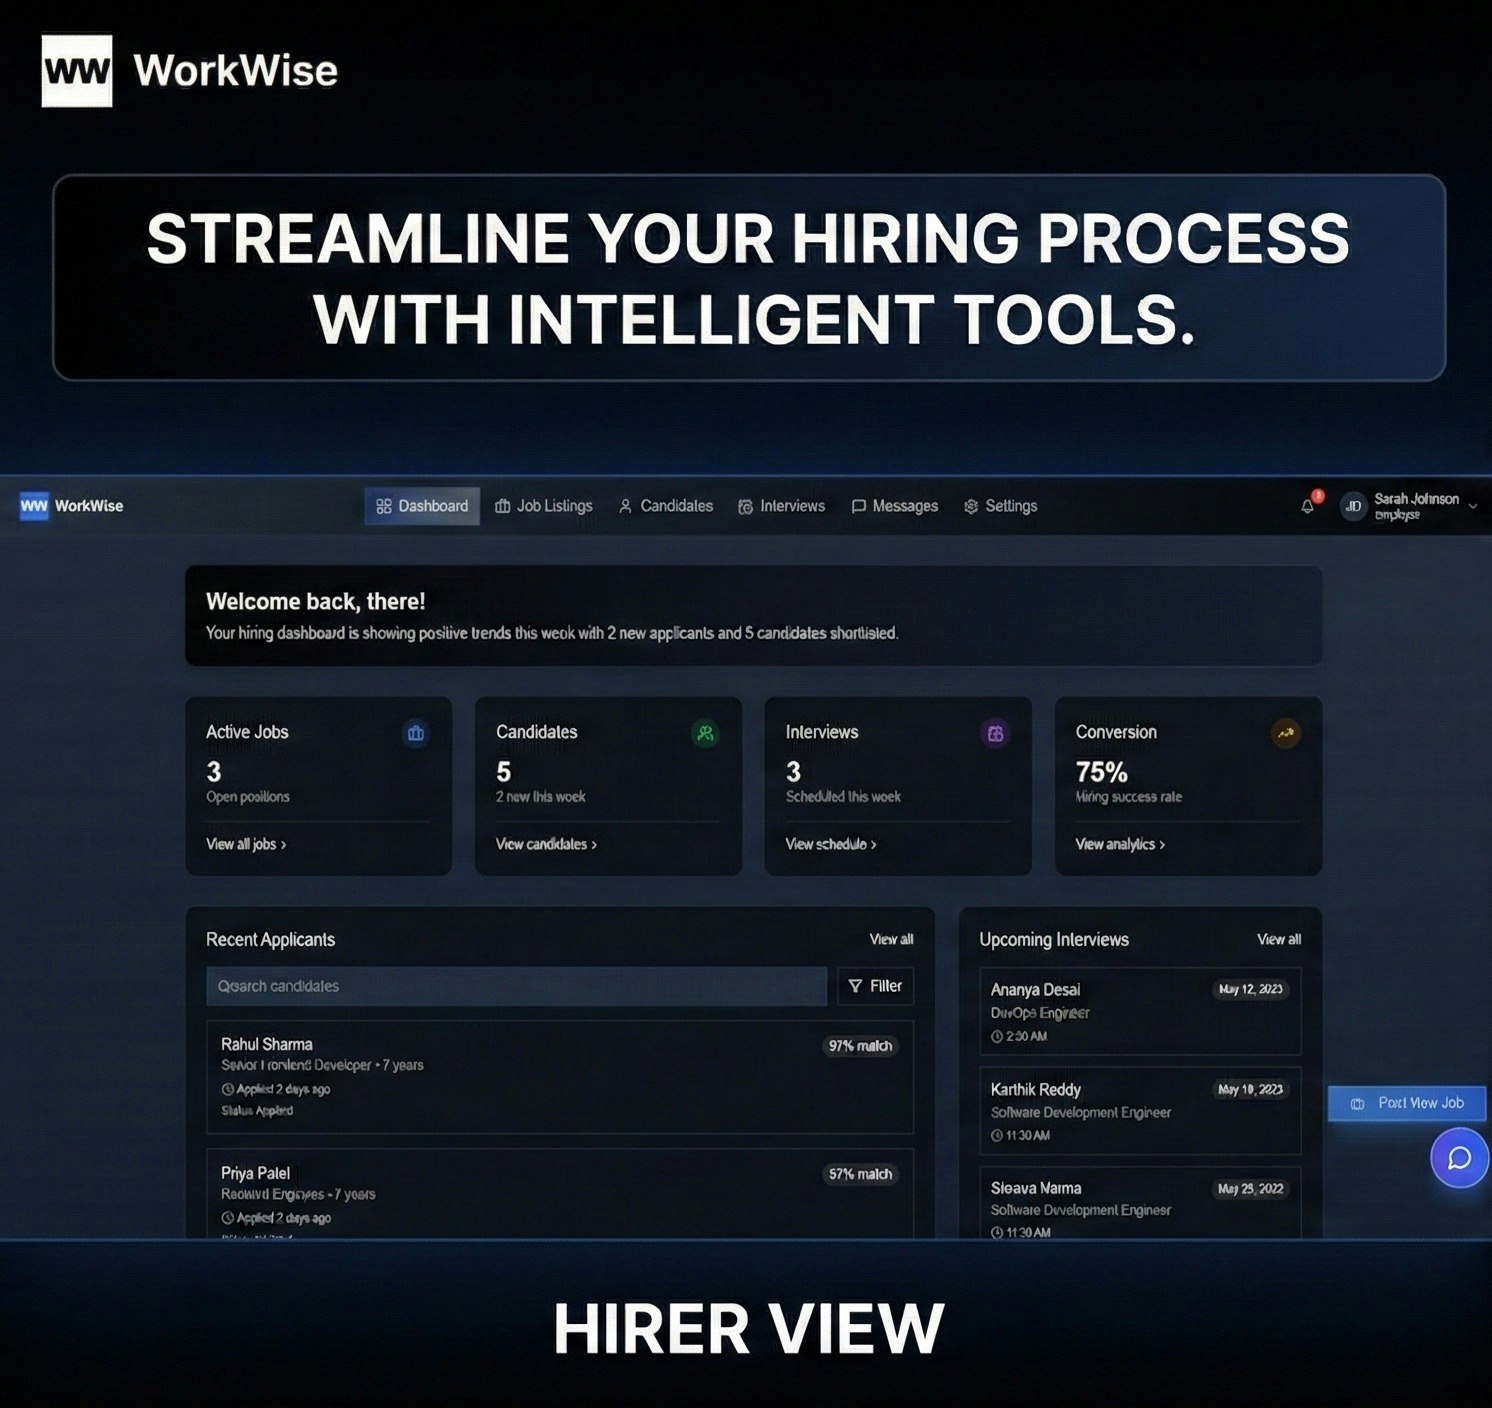The height and width of the screenshot is (1408, 1492).
Task: Click the Welcome back, there! heading
Action: [x=315, y=601]
